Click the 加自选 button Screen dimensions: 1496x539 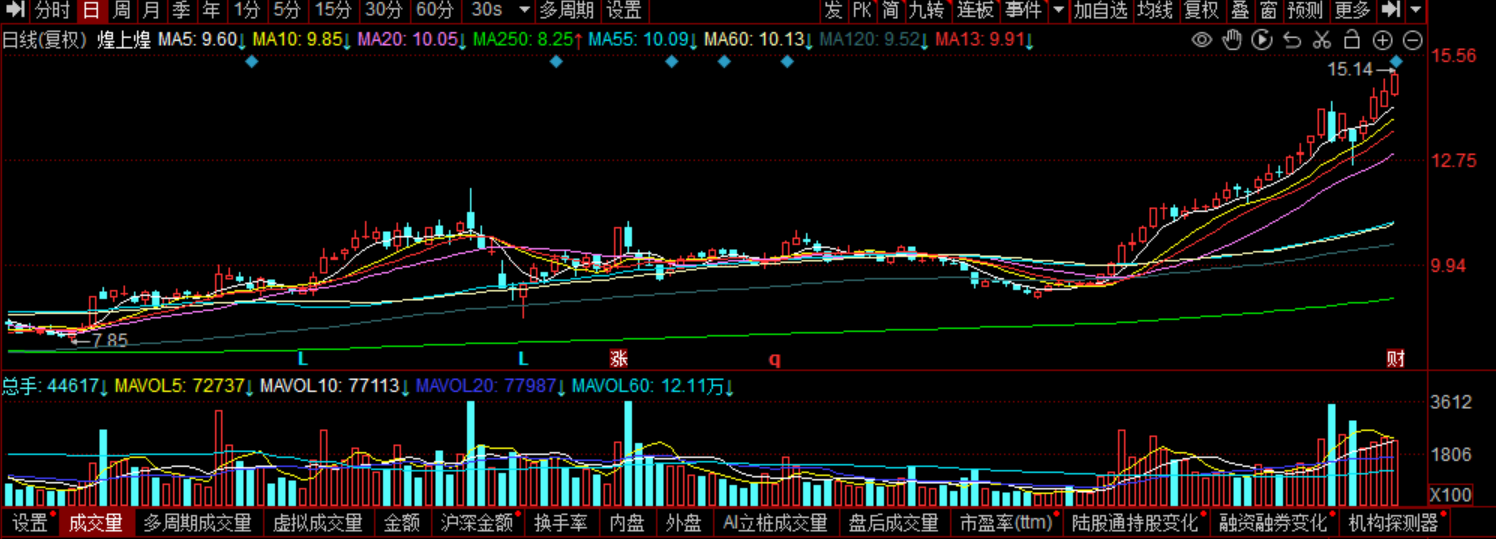[x=1100, y=11]
